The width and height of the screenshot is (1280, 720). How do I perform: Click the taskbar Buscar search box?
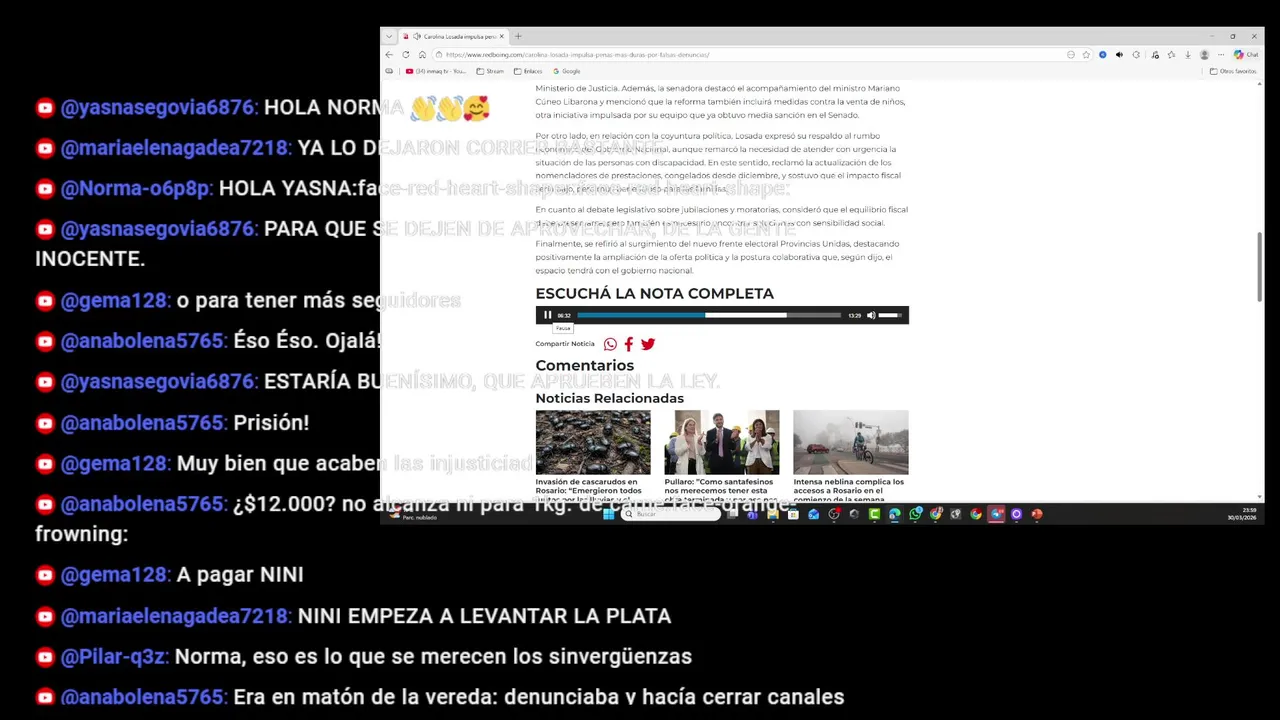670,515
